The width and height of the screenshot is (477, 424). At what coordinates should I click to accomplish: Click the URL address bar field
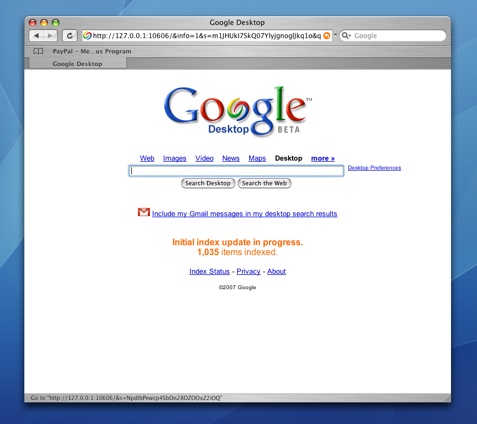tap(207, 36)
